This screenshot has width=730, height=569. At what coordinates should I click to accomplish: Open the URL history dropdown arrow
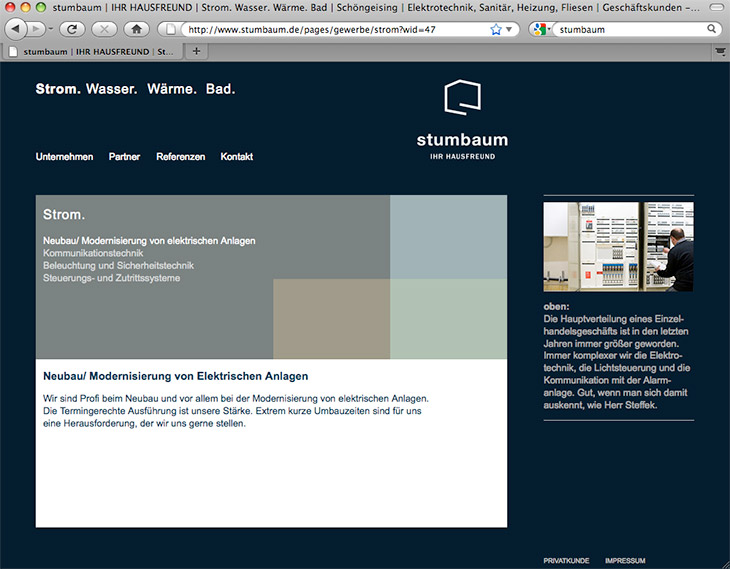509,29
